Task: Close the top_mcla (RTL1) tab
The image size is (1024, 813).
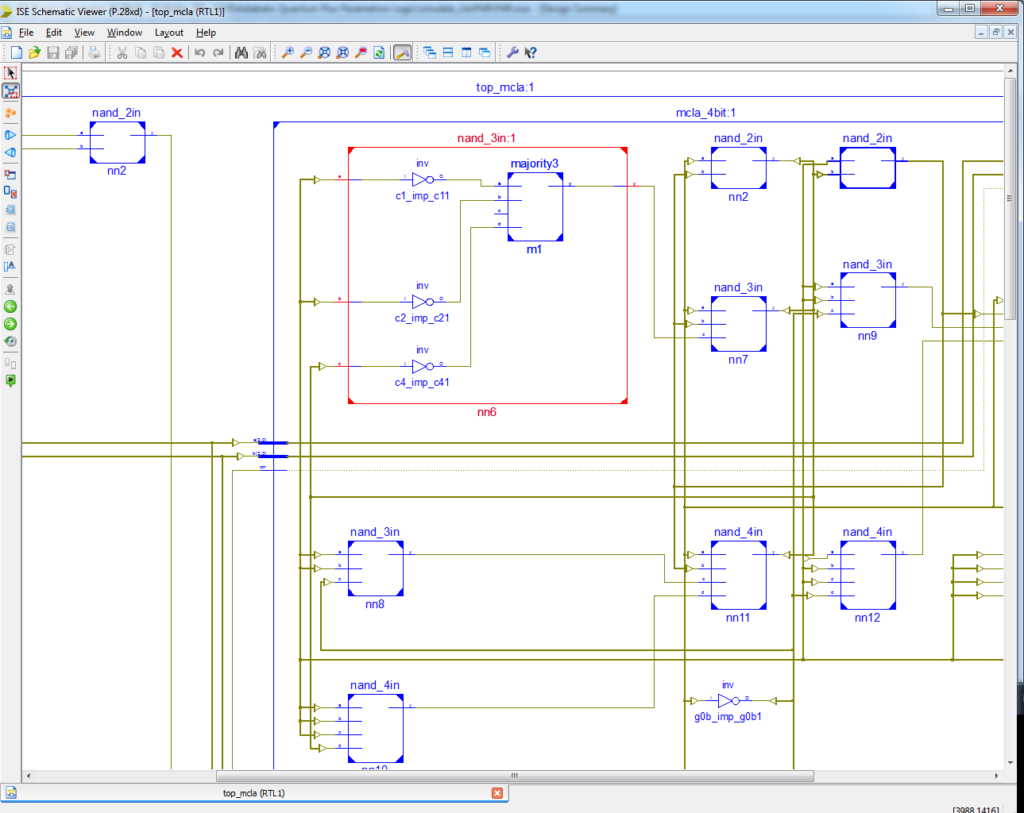Action: pyautogui.click(x=497, y=793)
